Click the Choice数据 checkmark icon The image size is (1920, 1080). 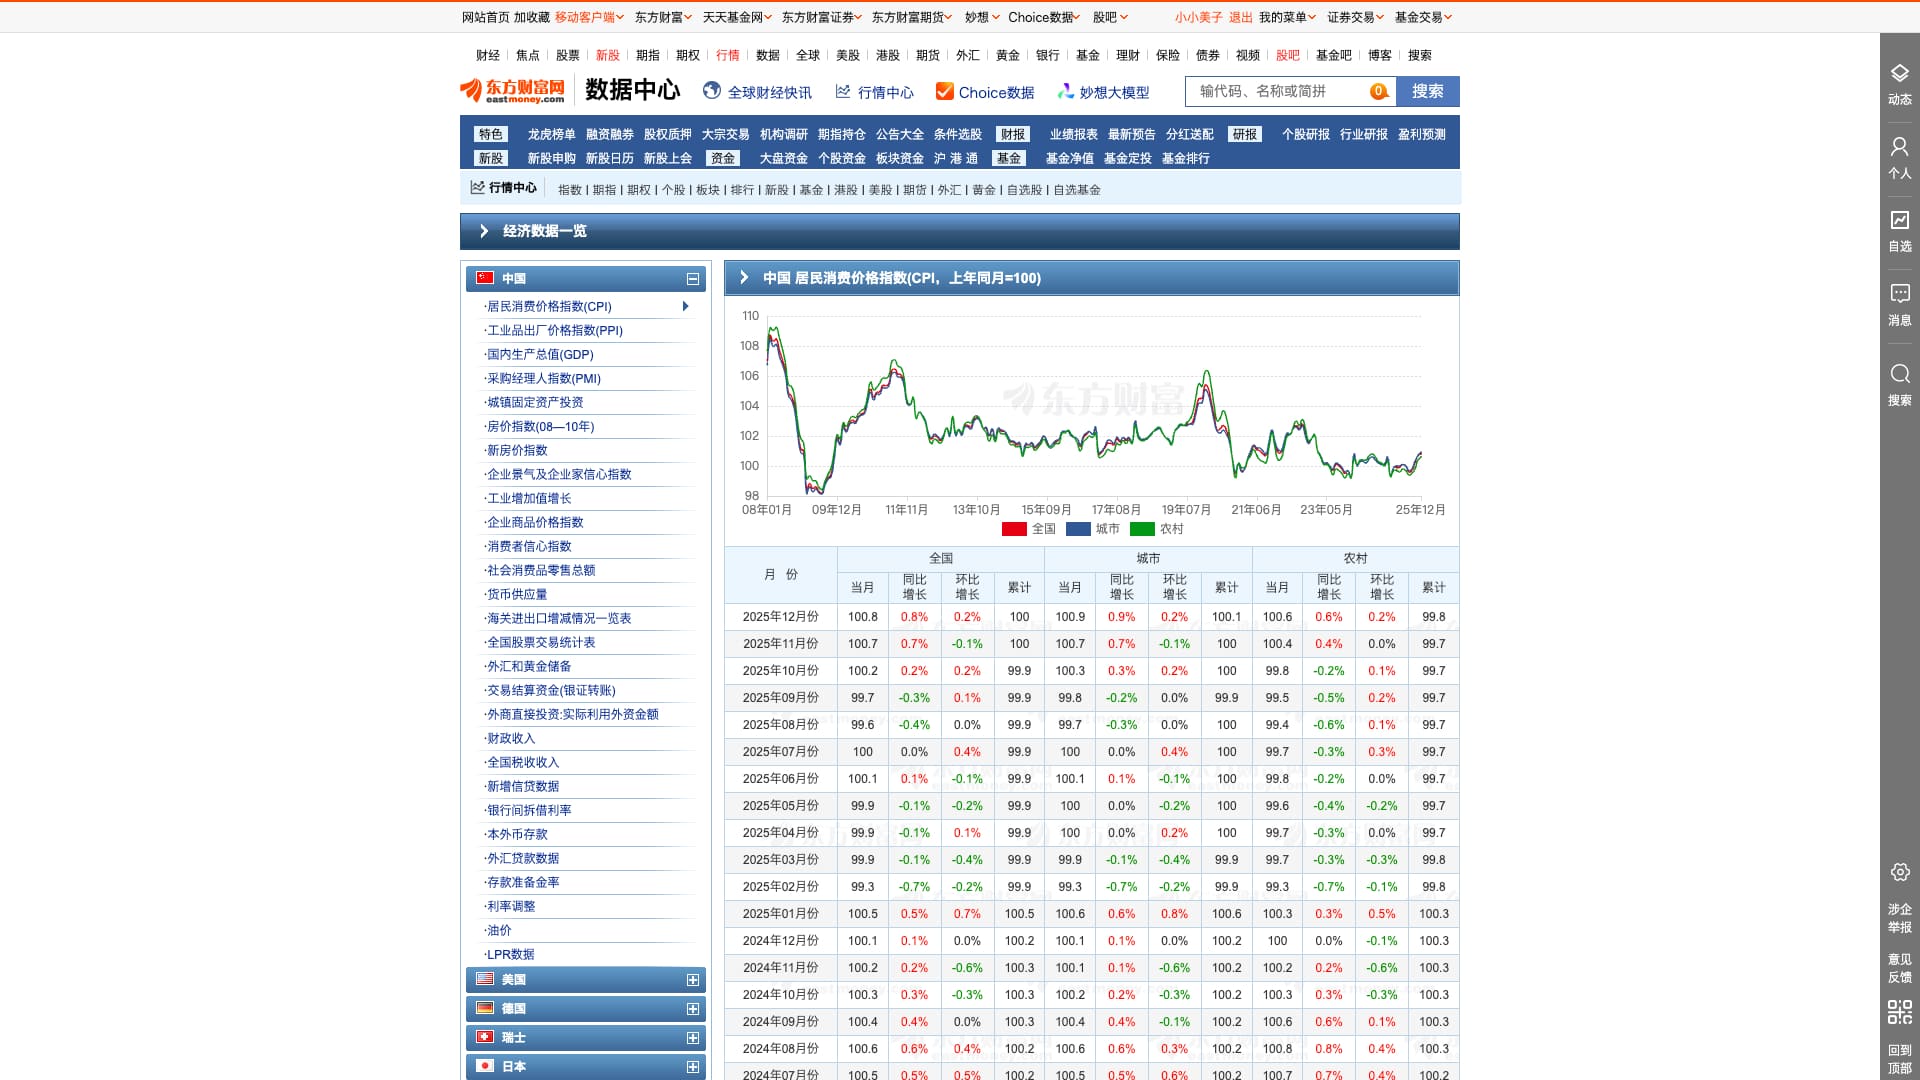point(944,91)
